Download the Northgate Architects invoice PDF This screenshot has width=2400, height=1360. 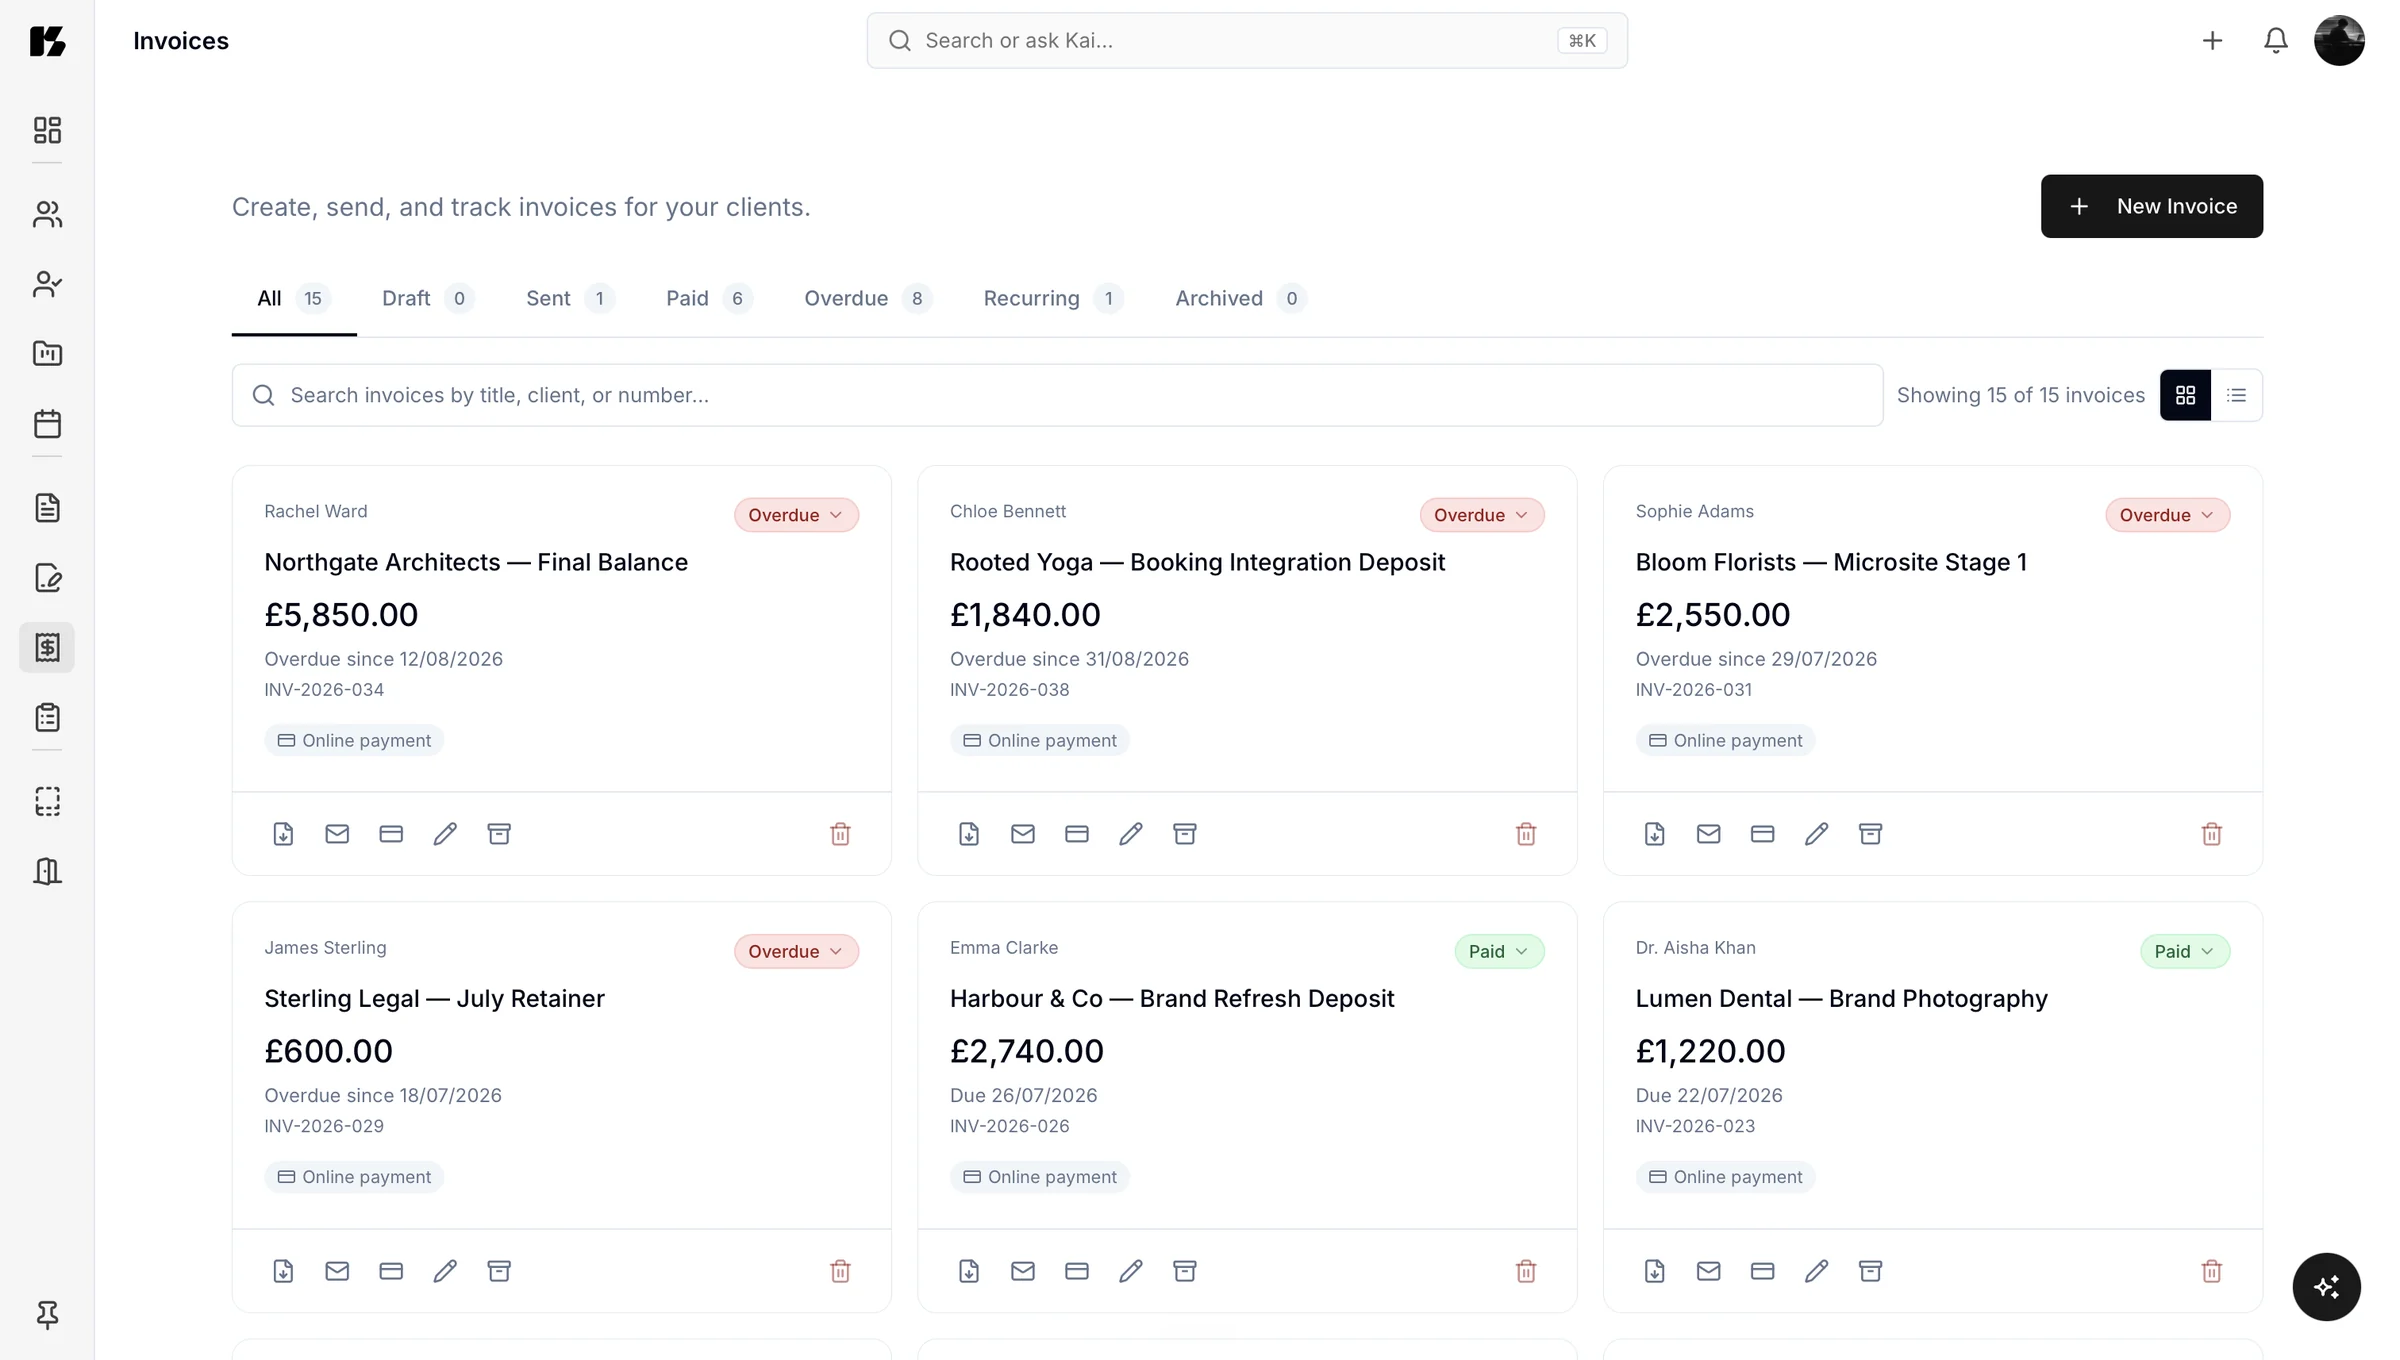coord(283,834)
